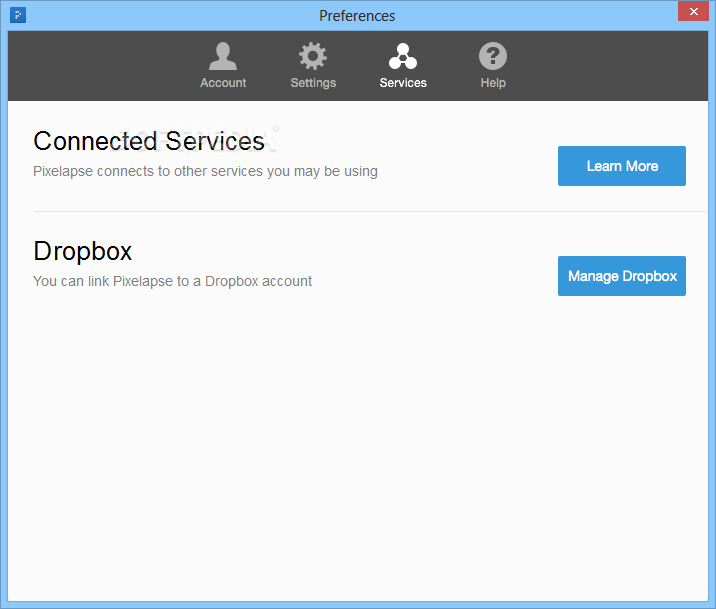Switch to the Account tab label

(223, 83)
